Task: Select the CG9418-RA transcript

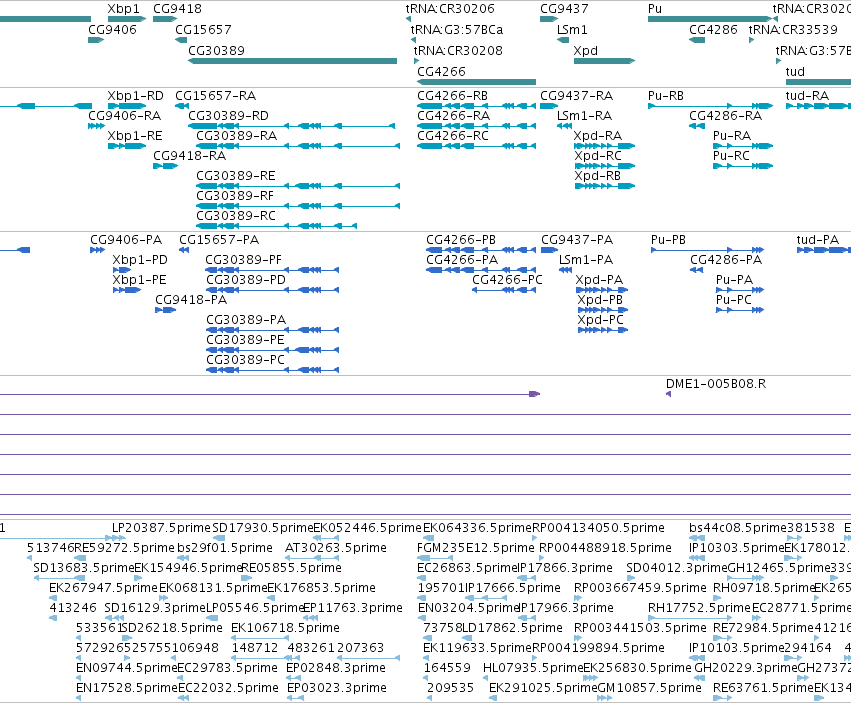Action: 166,166
